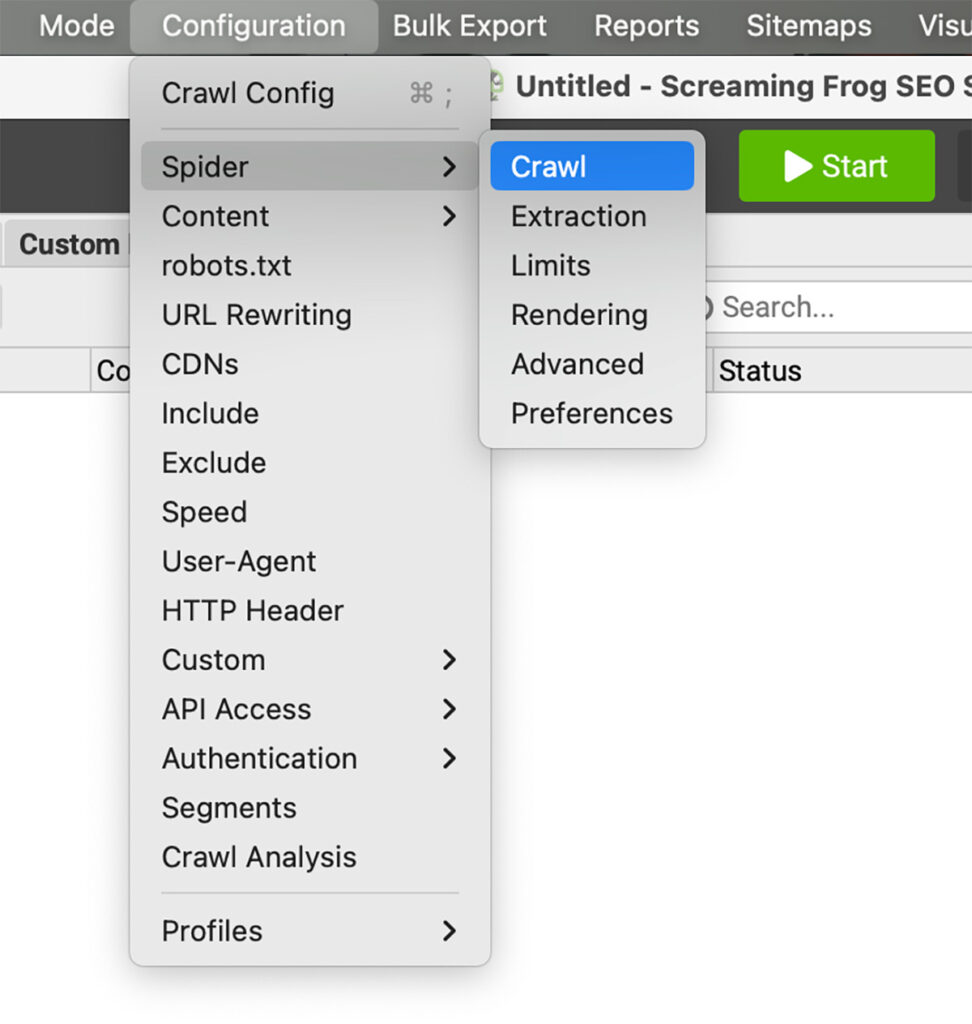Open Rendering option in Spider submenu
The image size is (972, 1024).
pyautogui.click(x=579, y=315)
